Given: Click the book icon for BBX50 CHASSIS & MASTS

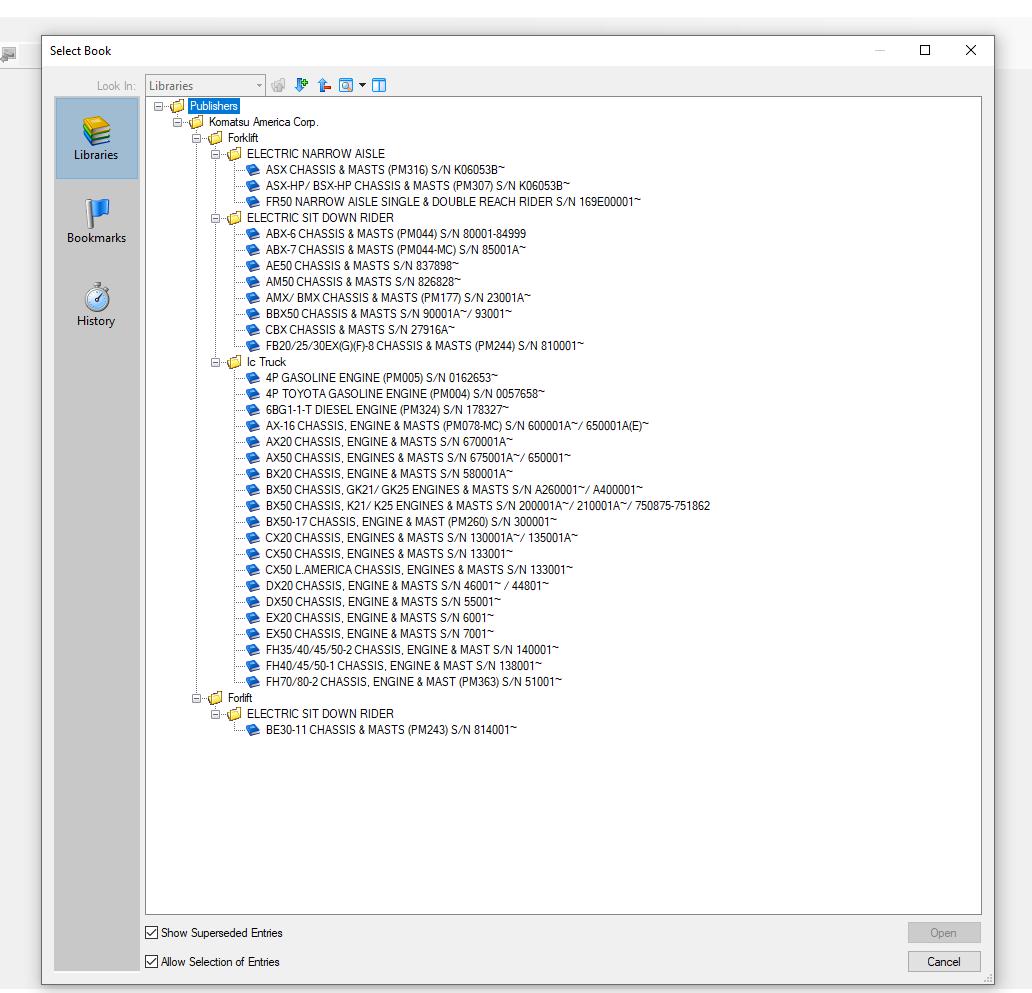Looking at the screenshot, I should point(253,314).
